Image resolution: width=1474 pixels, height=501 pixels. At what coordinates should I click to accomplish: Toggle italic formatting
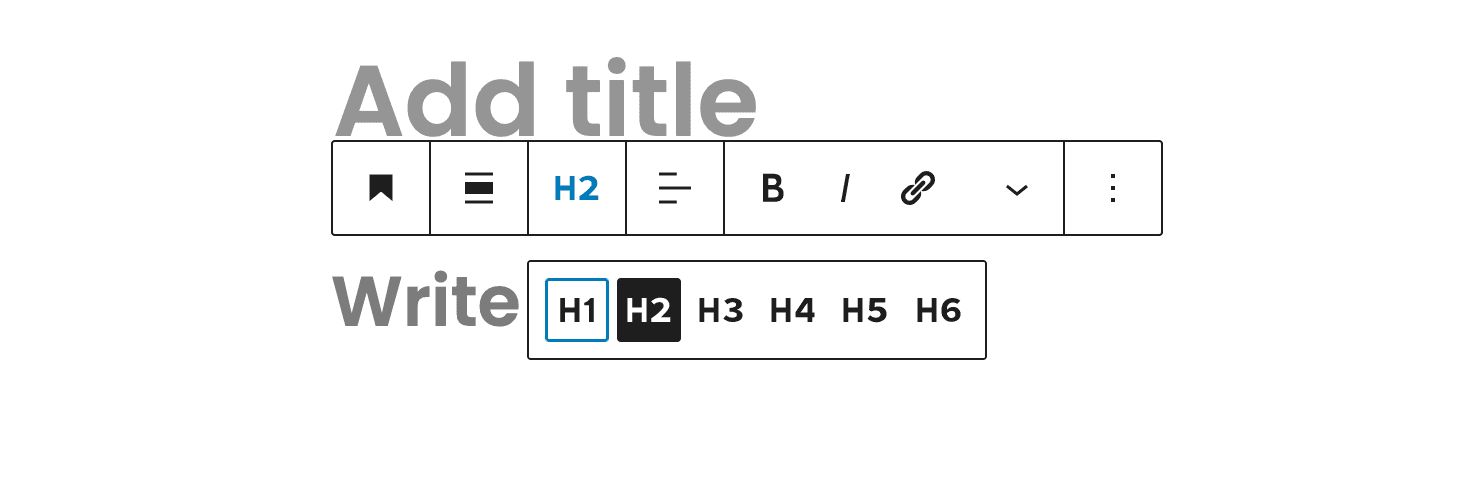845,188
